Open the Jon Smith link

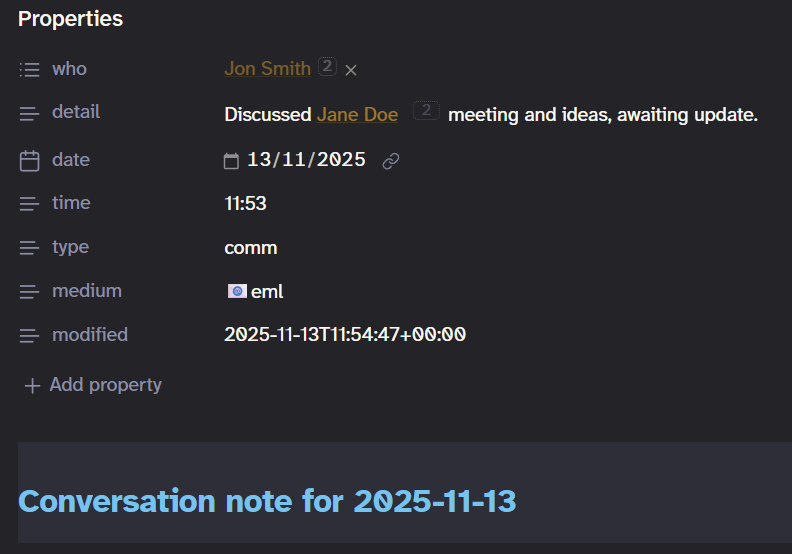click(267, 69)
